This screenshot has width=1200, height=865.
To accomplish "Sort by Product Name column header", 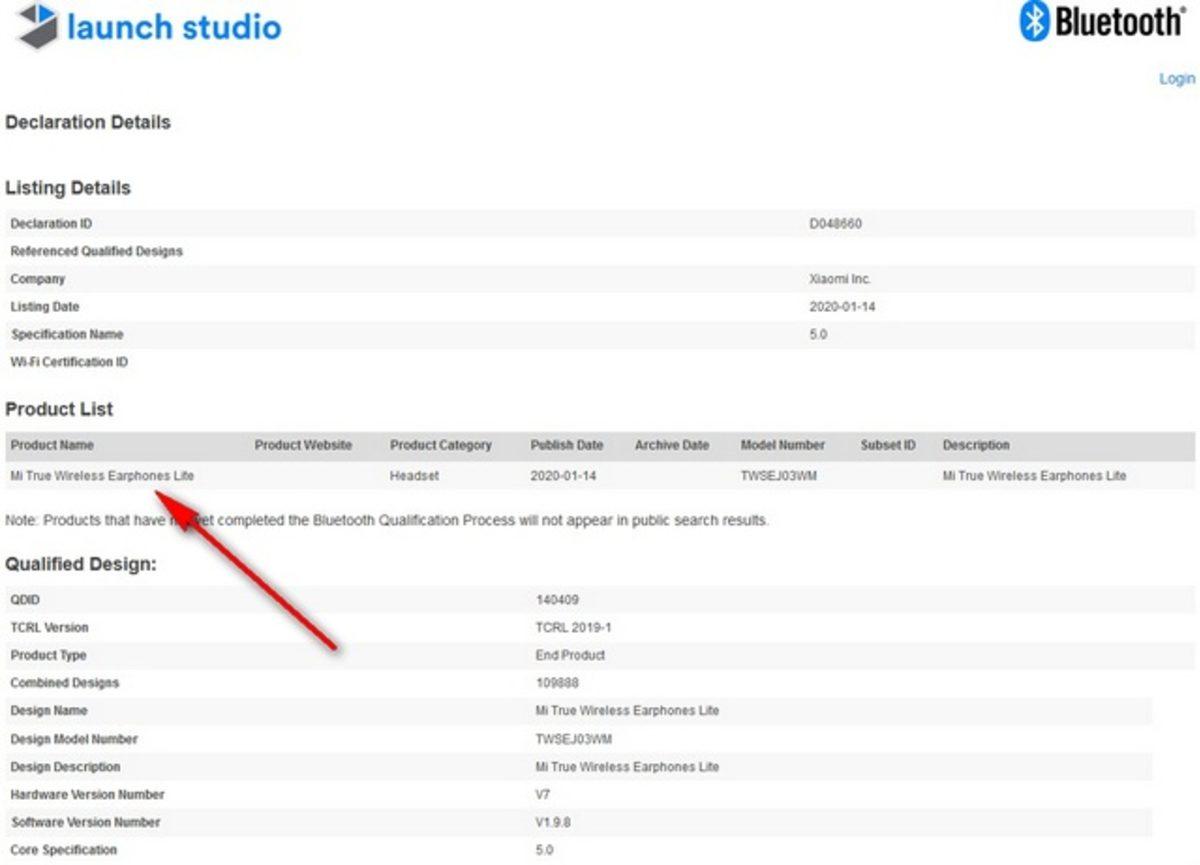I will (x=51, y=445).
